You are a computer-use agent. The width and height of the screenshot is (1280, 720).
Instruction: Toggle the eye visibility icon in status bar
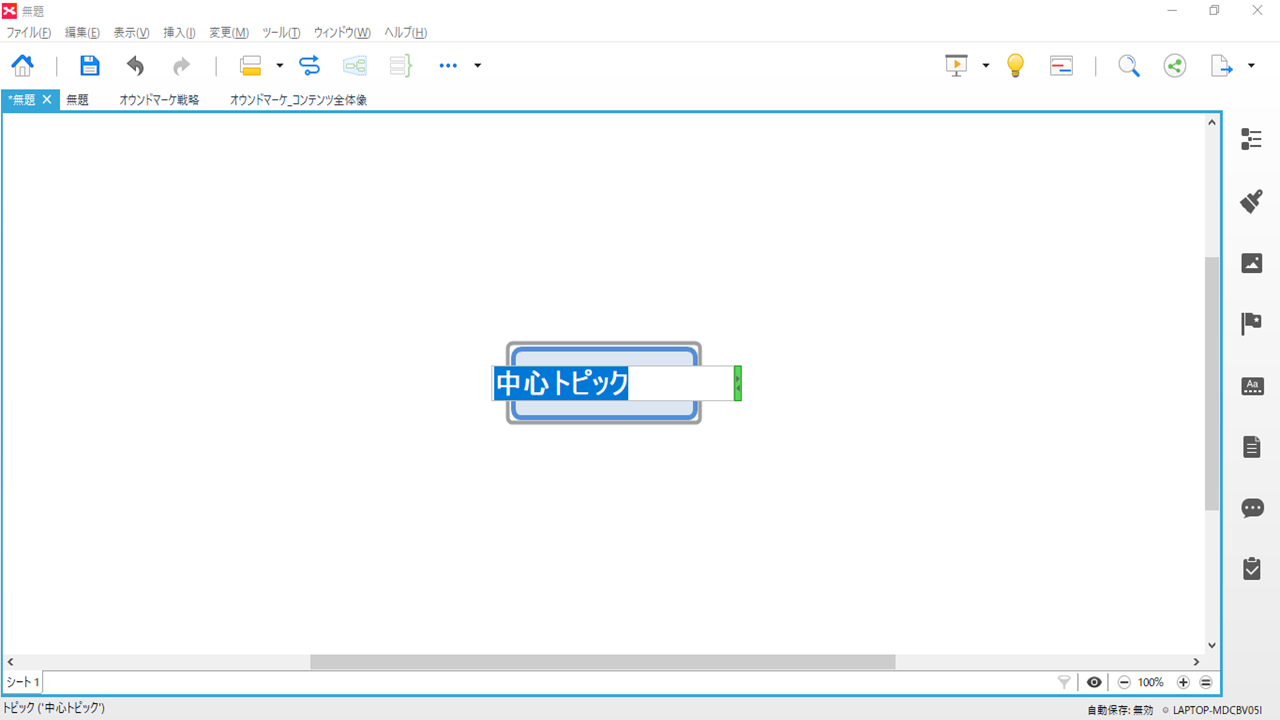1094,682
